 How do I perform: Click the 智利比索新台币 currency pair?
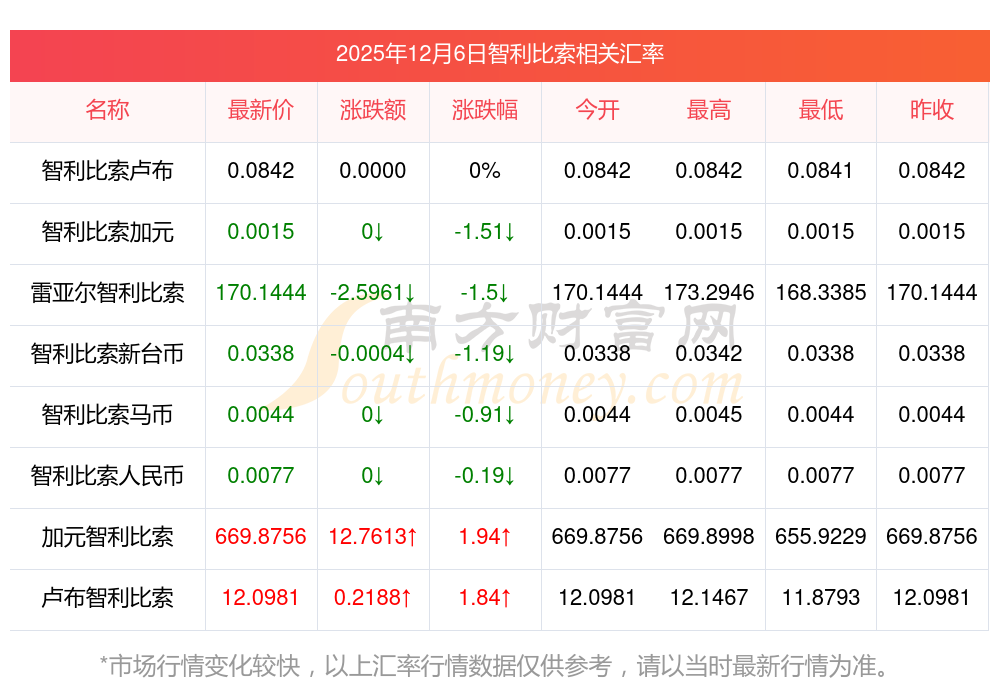107,354
